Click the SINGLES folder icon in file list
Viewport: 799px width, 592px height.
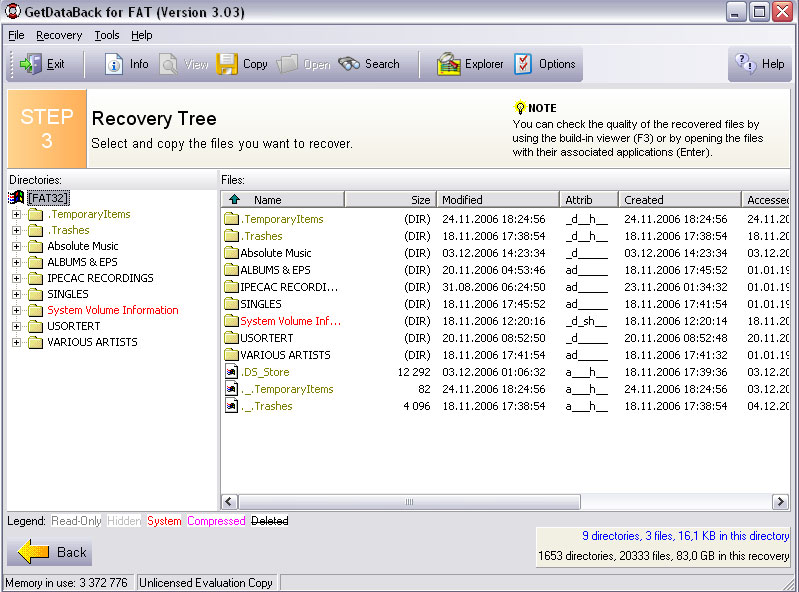[x=231, y=304]
